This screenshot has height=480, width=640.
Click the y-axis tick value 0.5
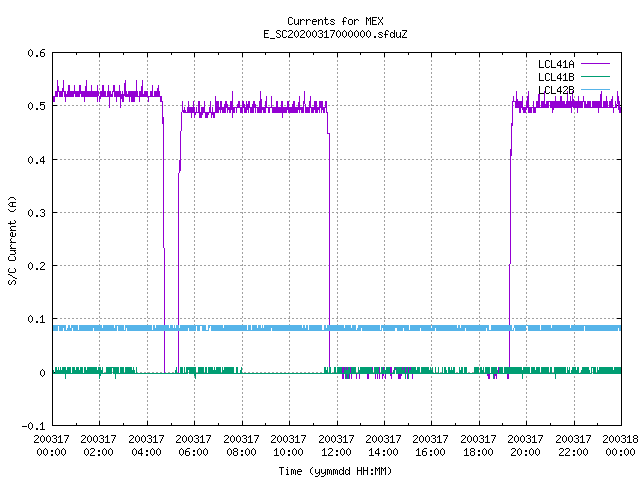36,106
